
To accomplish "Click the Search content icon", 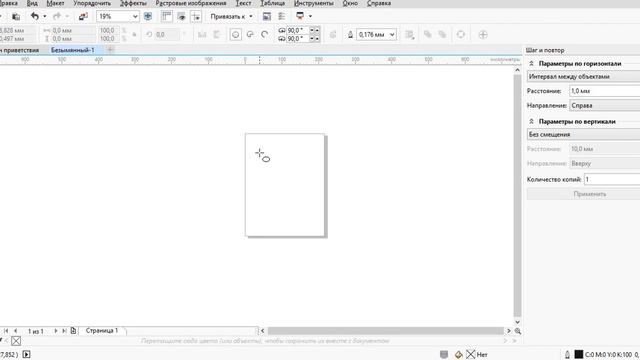I will pos(83,16).
